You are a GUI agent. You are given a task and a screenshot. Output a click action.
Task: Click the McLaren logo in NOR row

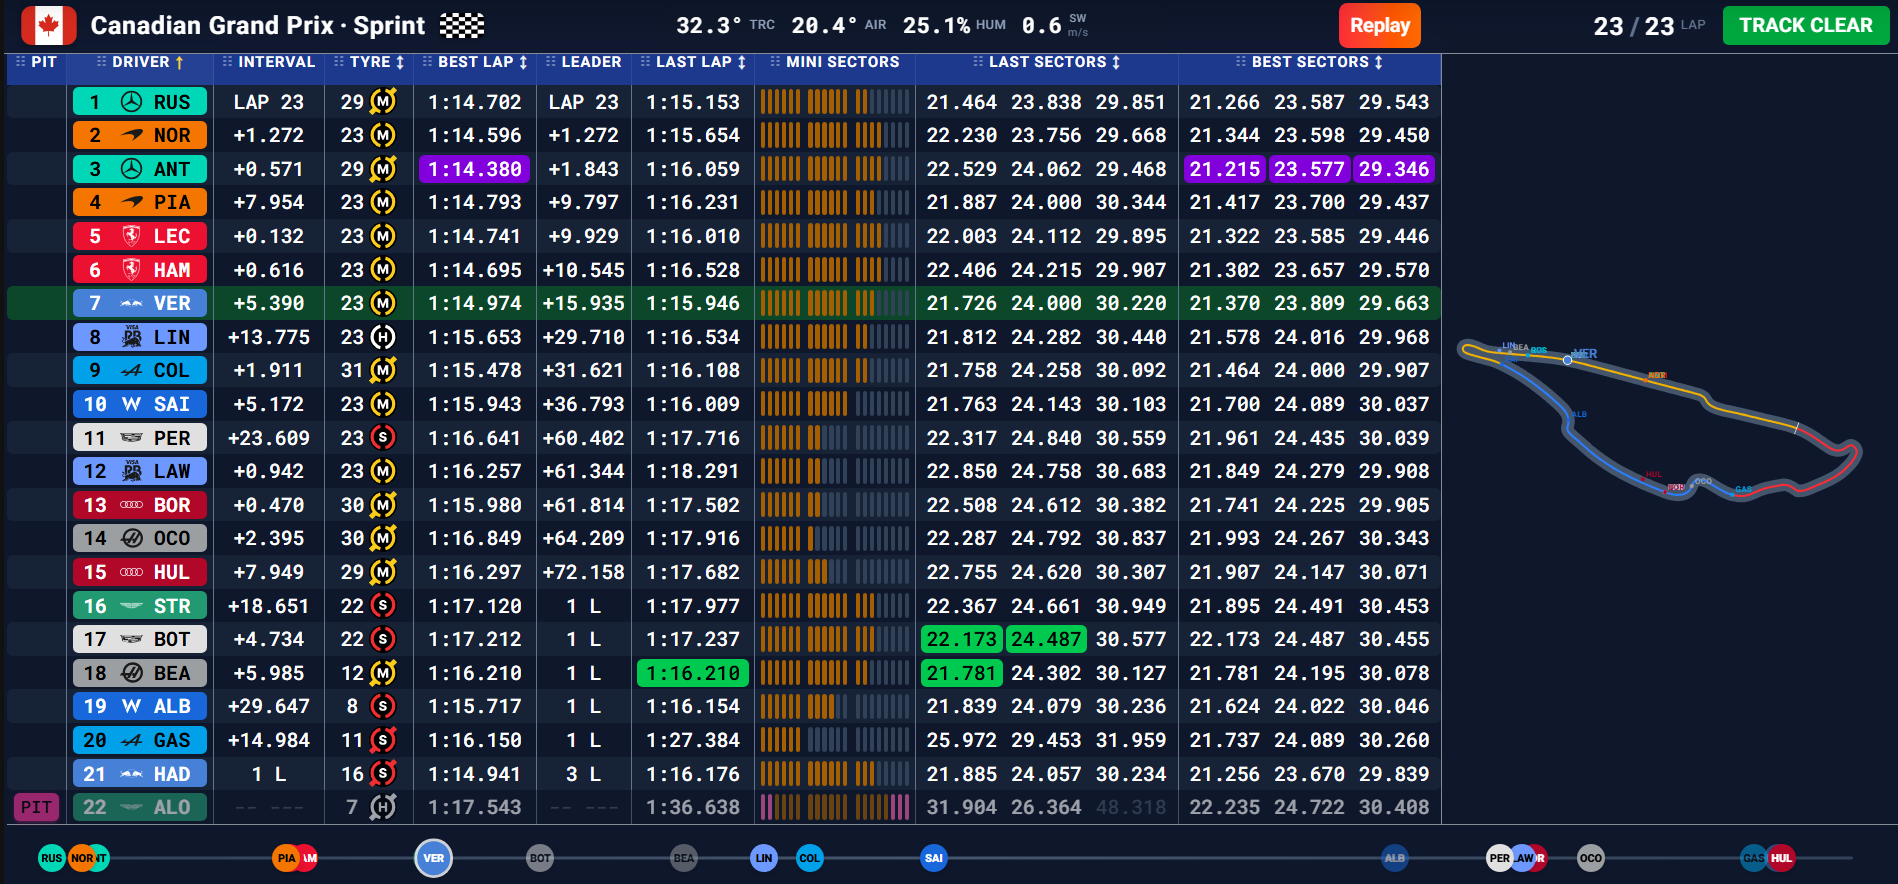pos(131,135)
